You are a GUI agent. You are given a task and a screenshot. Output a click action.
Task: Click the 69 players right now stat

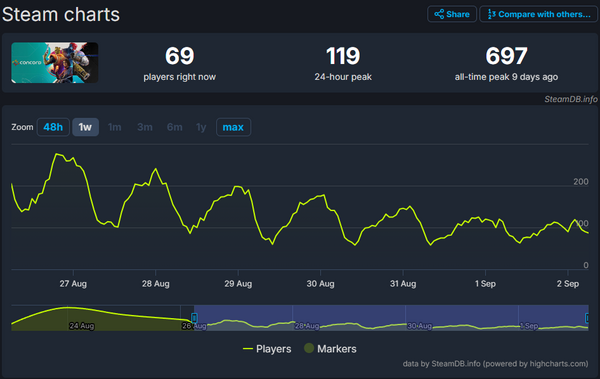pos(179,64)
